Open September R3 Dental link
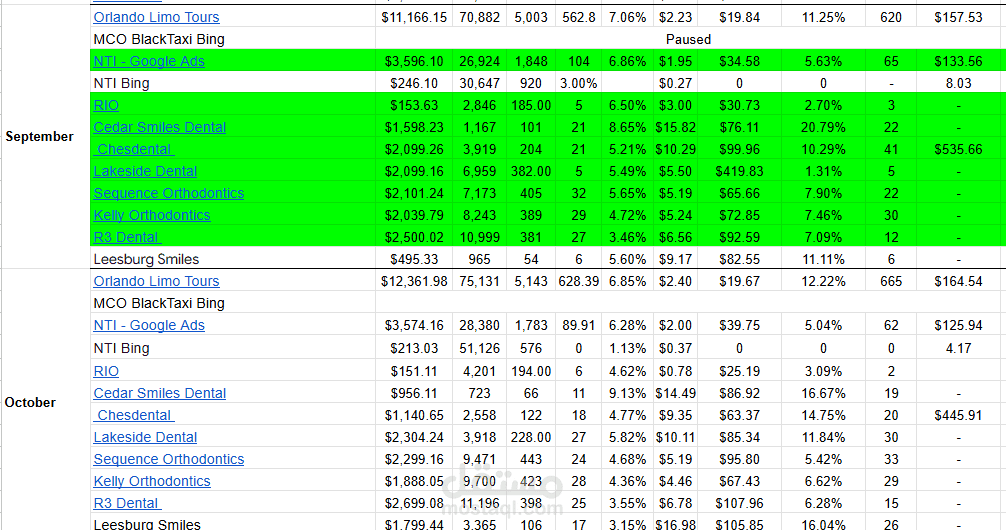 [127, 237]
